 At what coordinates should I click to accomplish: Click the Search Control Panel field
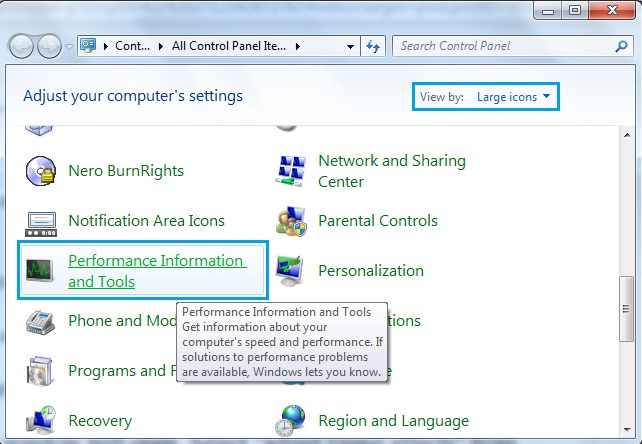tap(513, 46)
